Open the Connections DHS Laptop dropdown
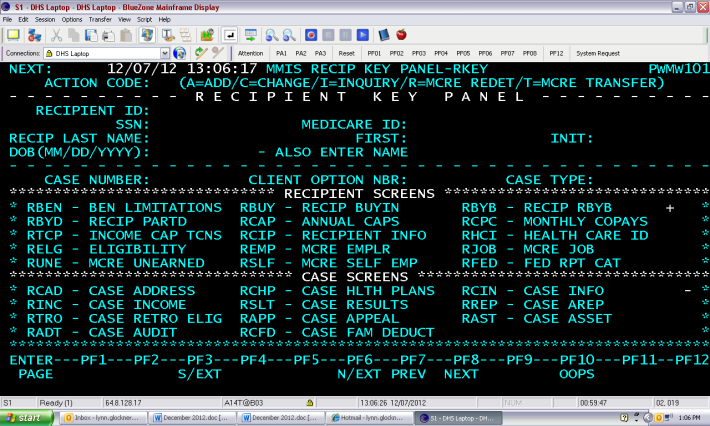This screenshot has height=426, width=710. [165, 53]
